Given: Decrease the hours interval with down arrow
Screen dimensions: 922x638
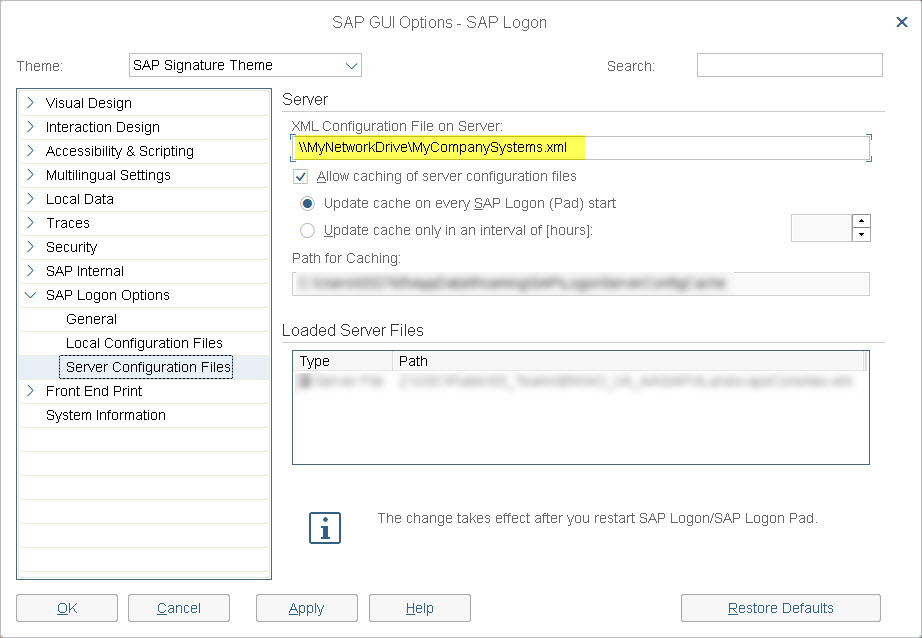Looking at the screenshot, I should [861, 235].
